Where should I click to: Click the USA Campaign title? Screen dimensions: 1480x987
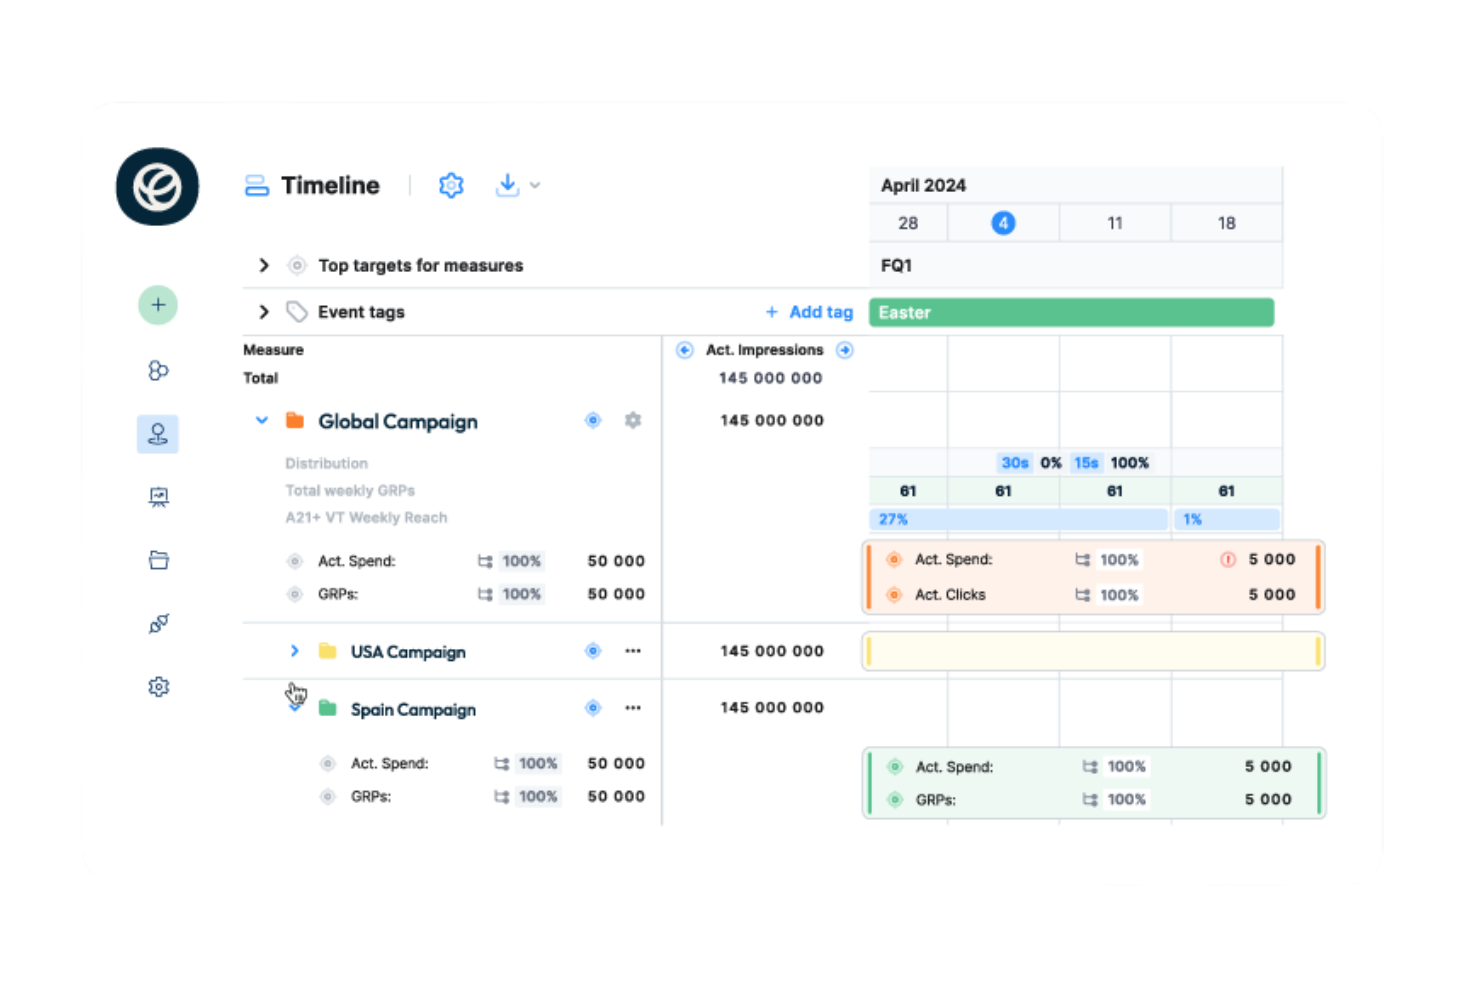[408, 652]
